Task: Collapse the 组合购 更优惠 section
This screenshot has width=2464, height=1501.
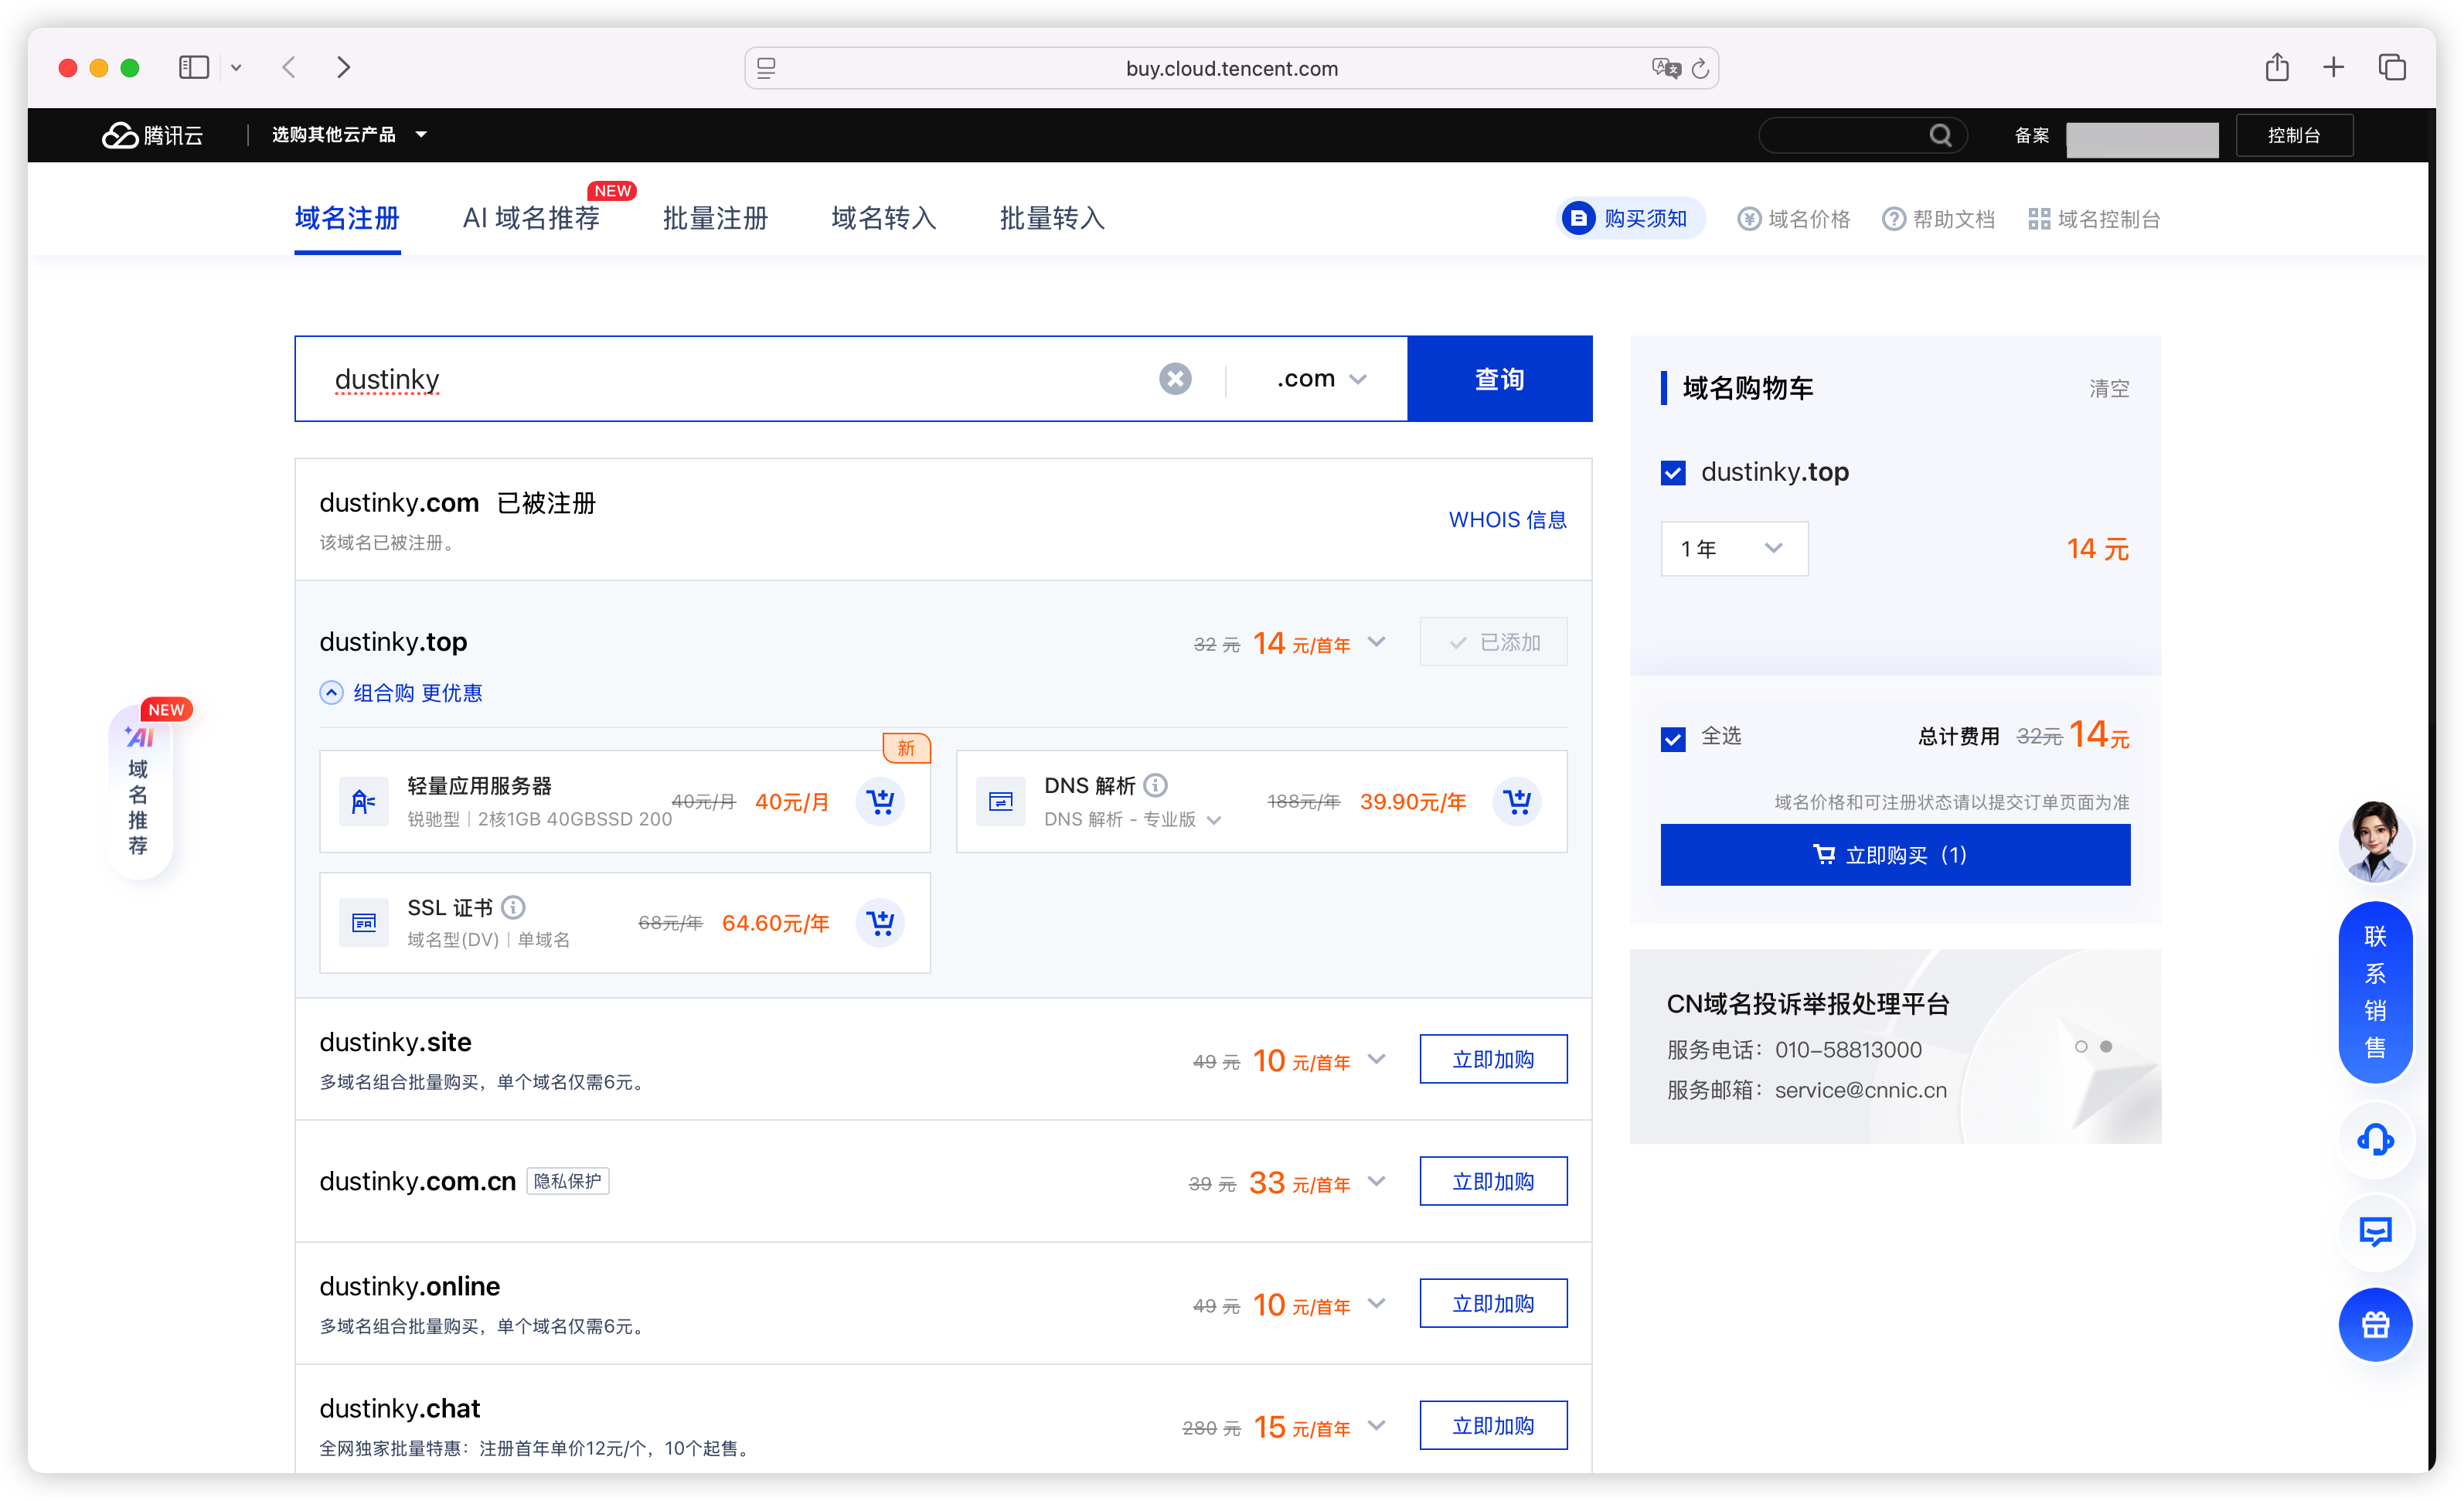Action: [x=400, y=693]
